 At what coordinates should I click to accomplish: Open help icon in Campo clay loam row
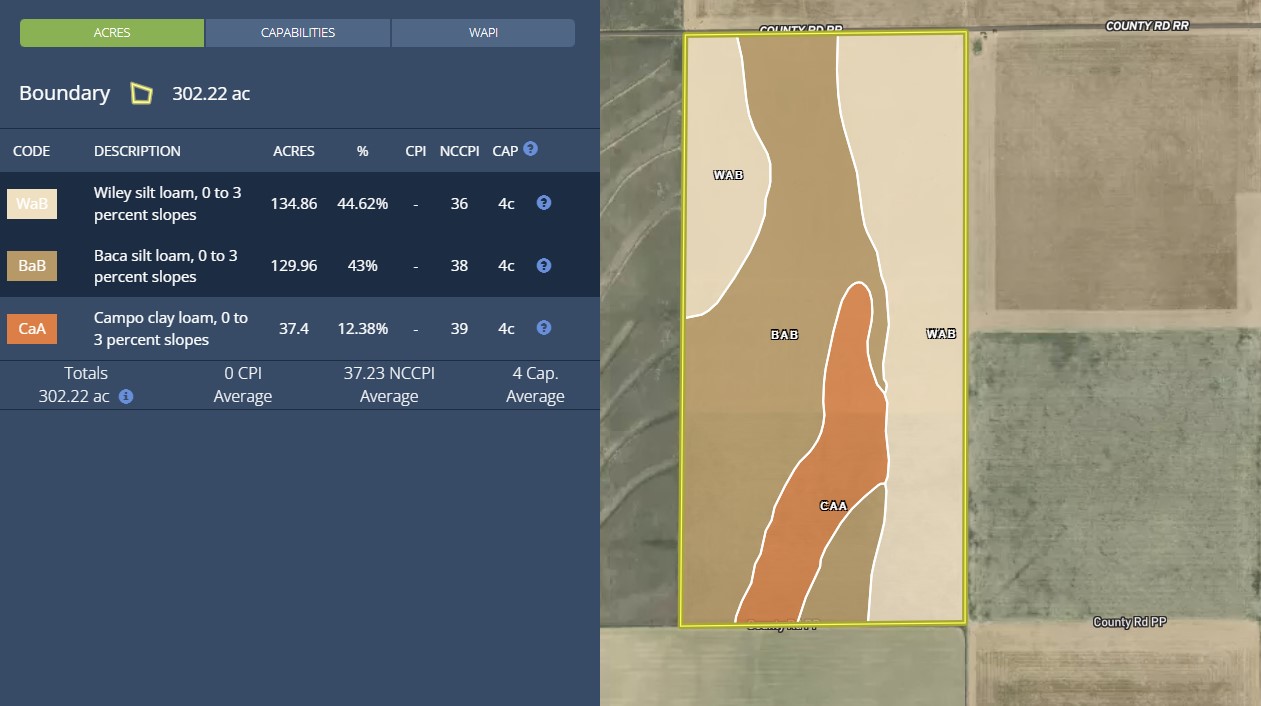[543, 328]
